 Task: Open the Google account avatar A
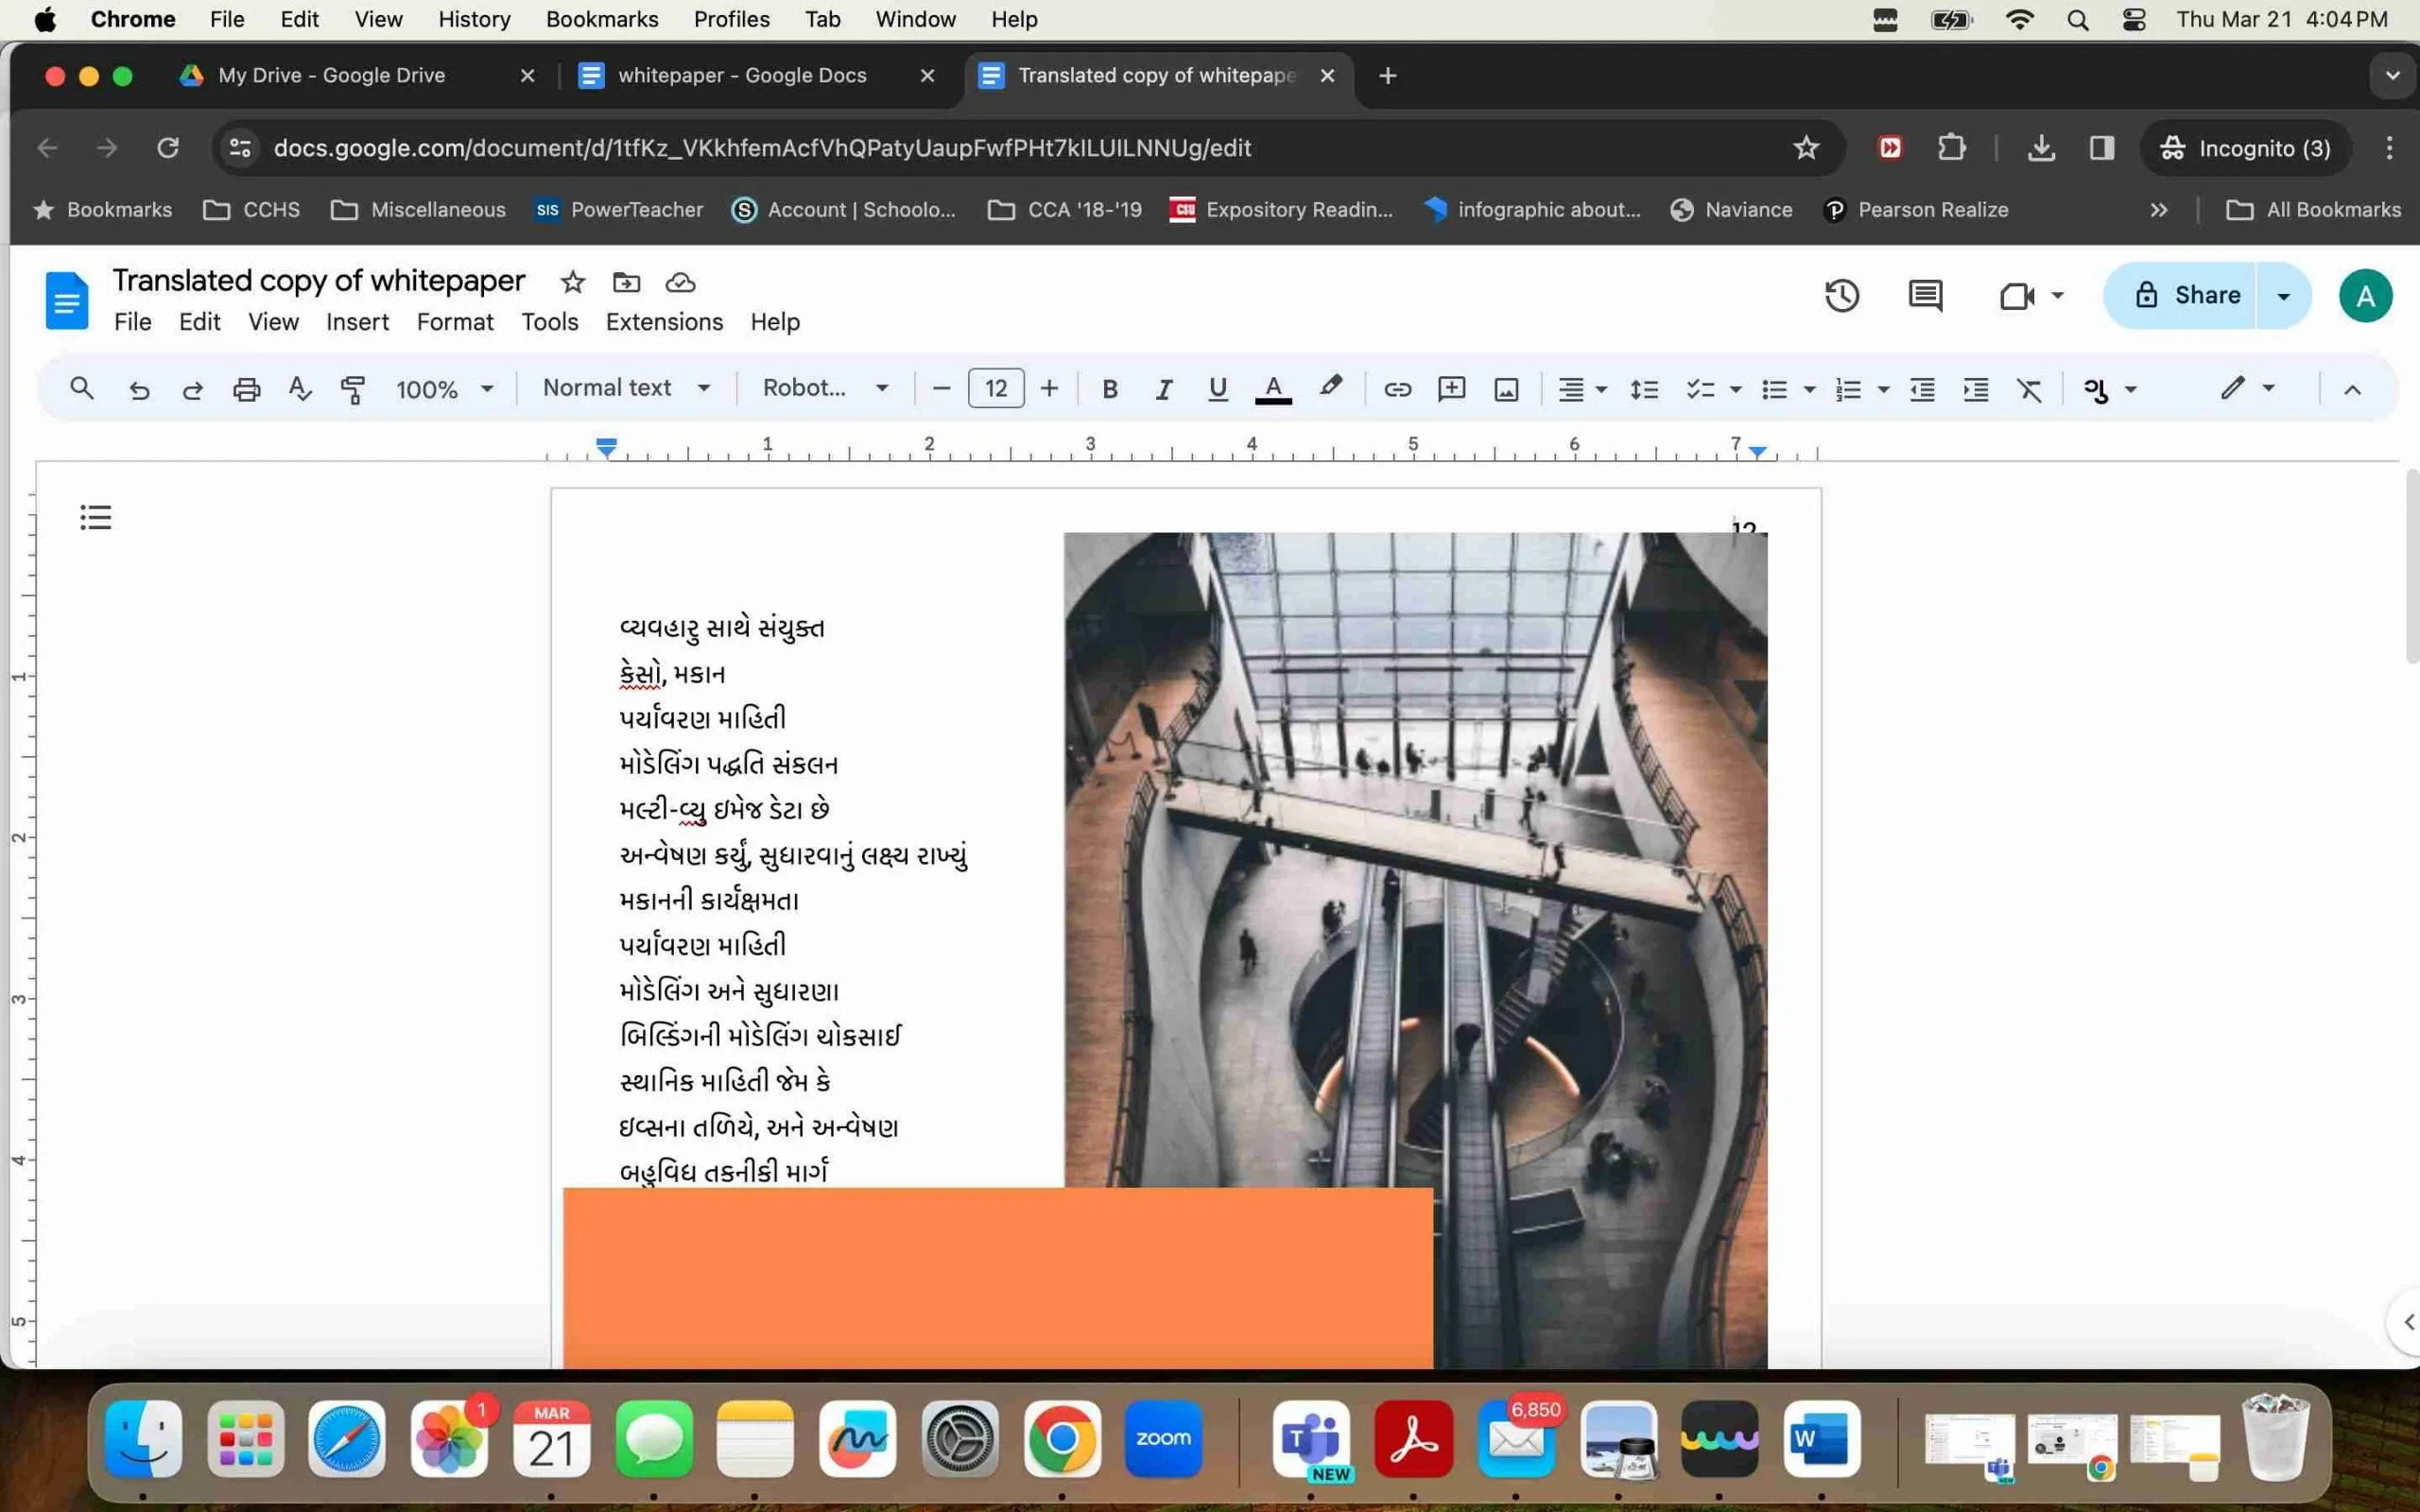(x=2365, y=296)
